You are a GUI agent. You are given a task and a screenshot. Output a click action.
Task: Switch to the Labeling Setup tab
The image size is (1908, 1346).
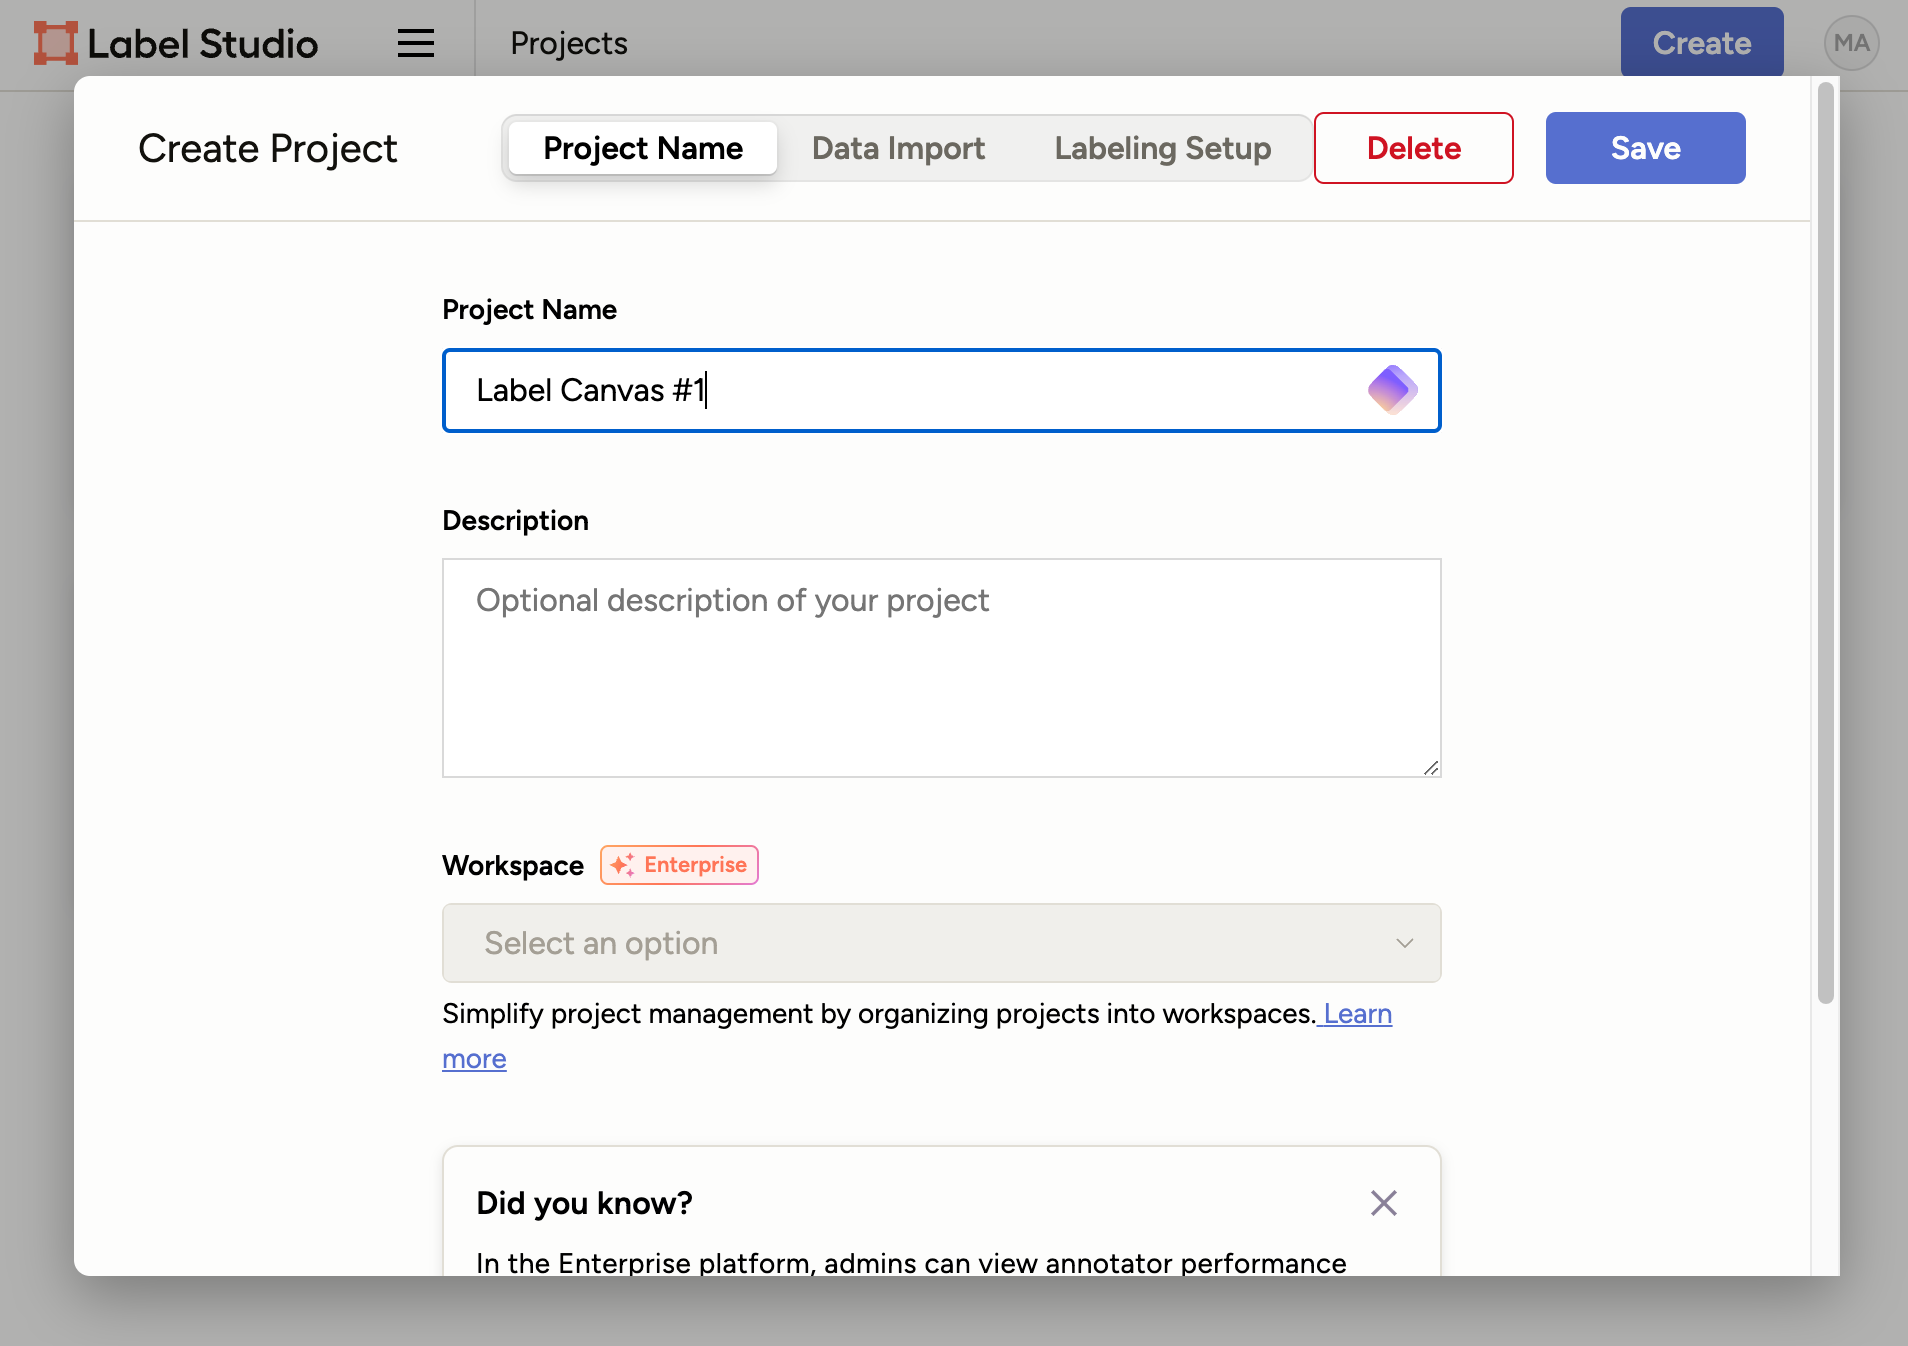(1162, 148)
